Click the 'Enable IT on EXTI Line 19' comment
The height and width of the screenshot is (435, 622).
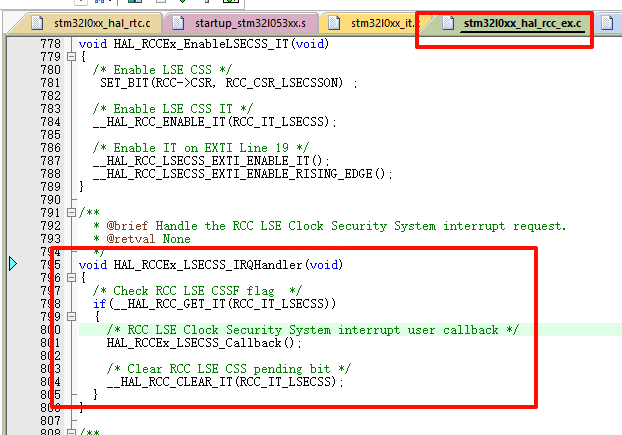(201, 148)
